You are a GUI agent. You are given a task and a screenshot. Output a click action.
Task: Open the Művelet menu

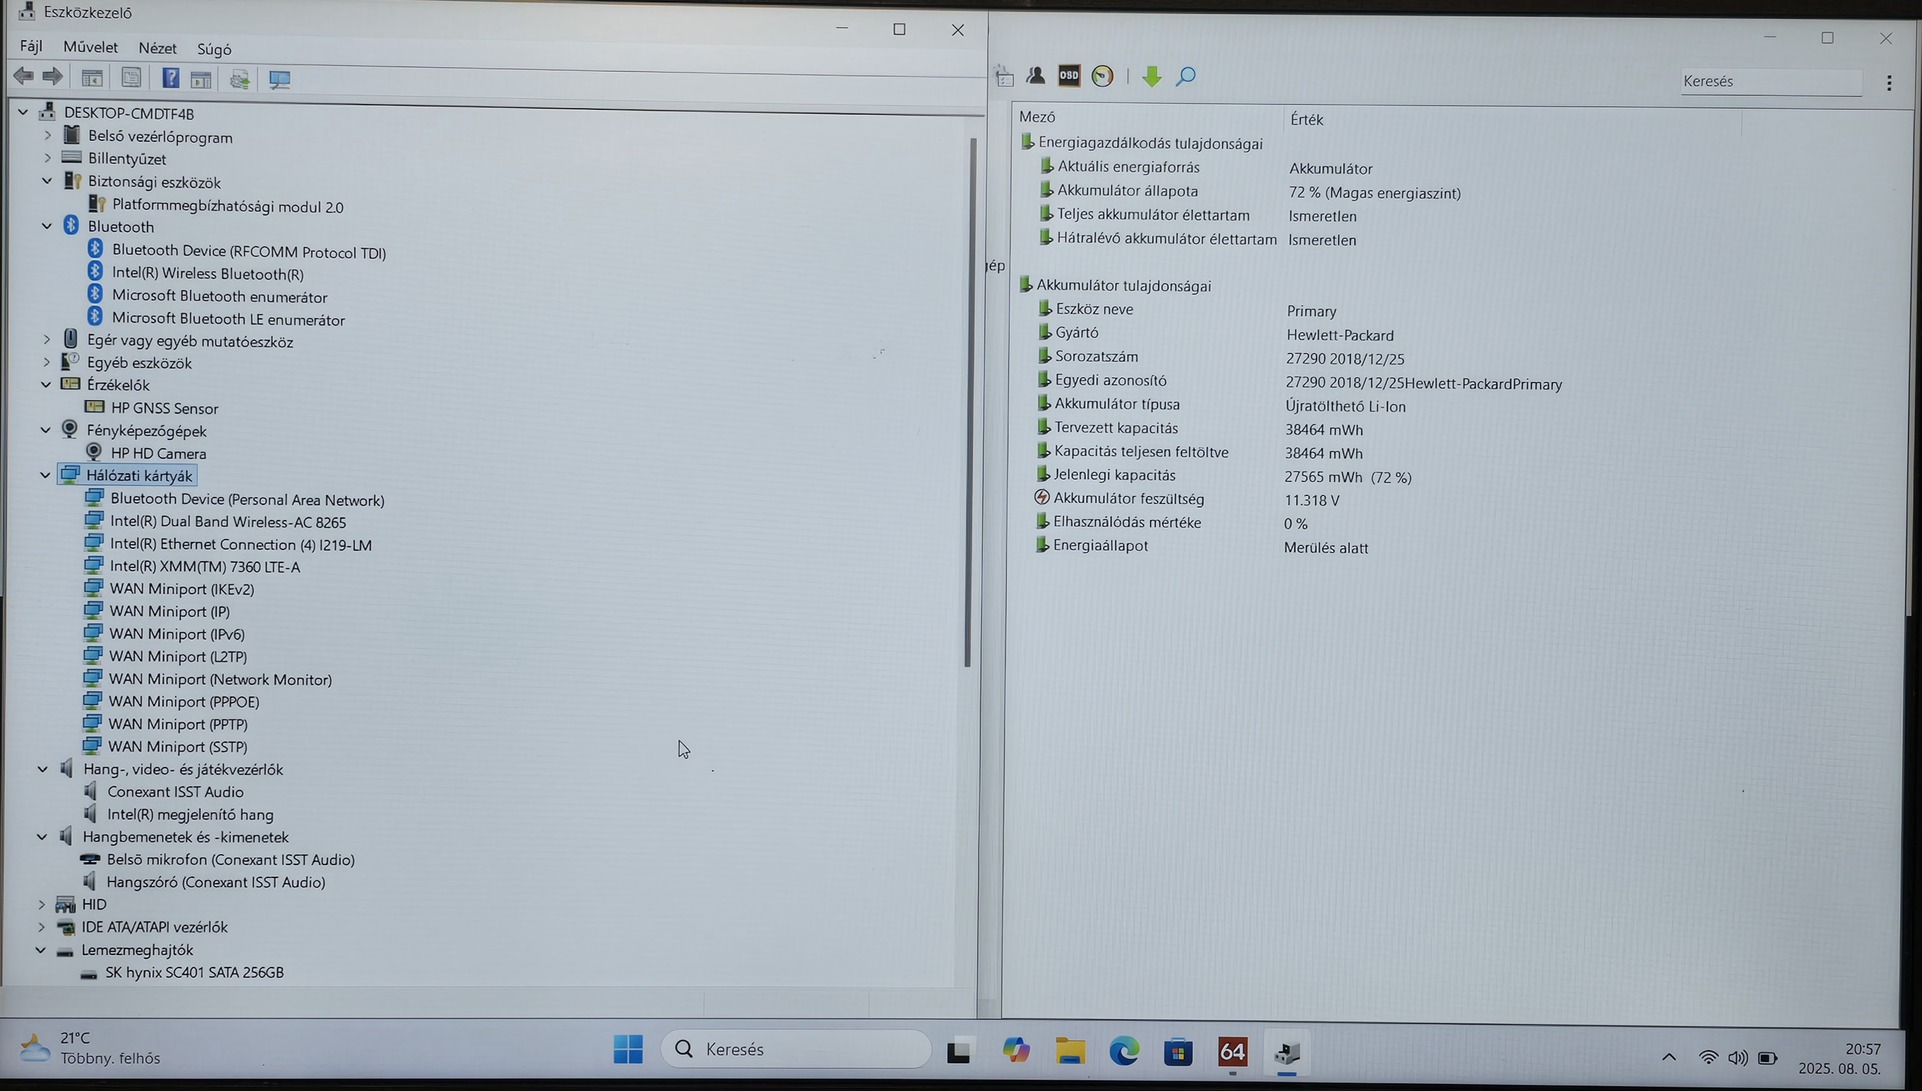click(x=90, y=47)
